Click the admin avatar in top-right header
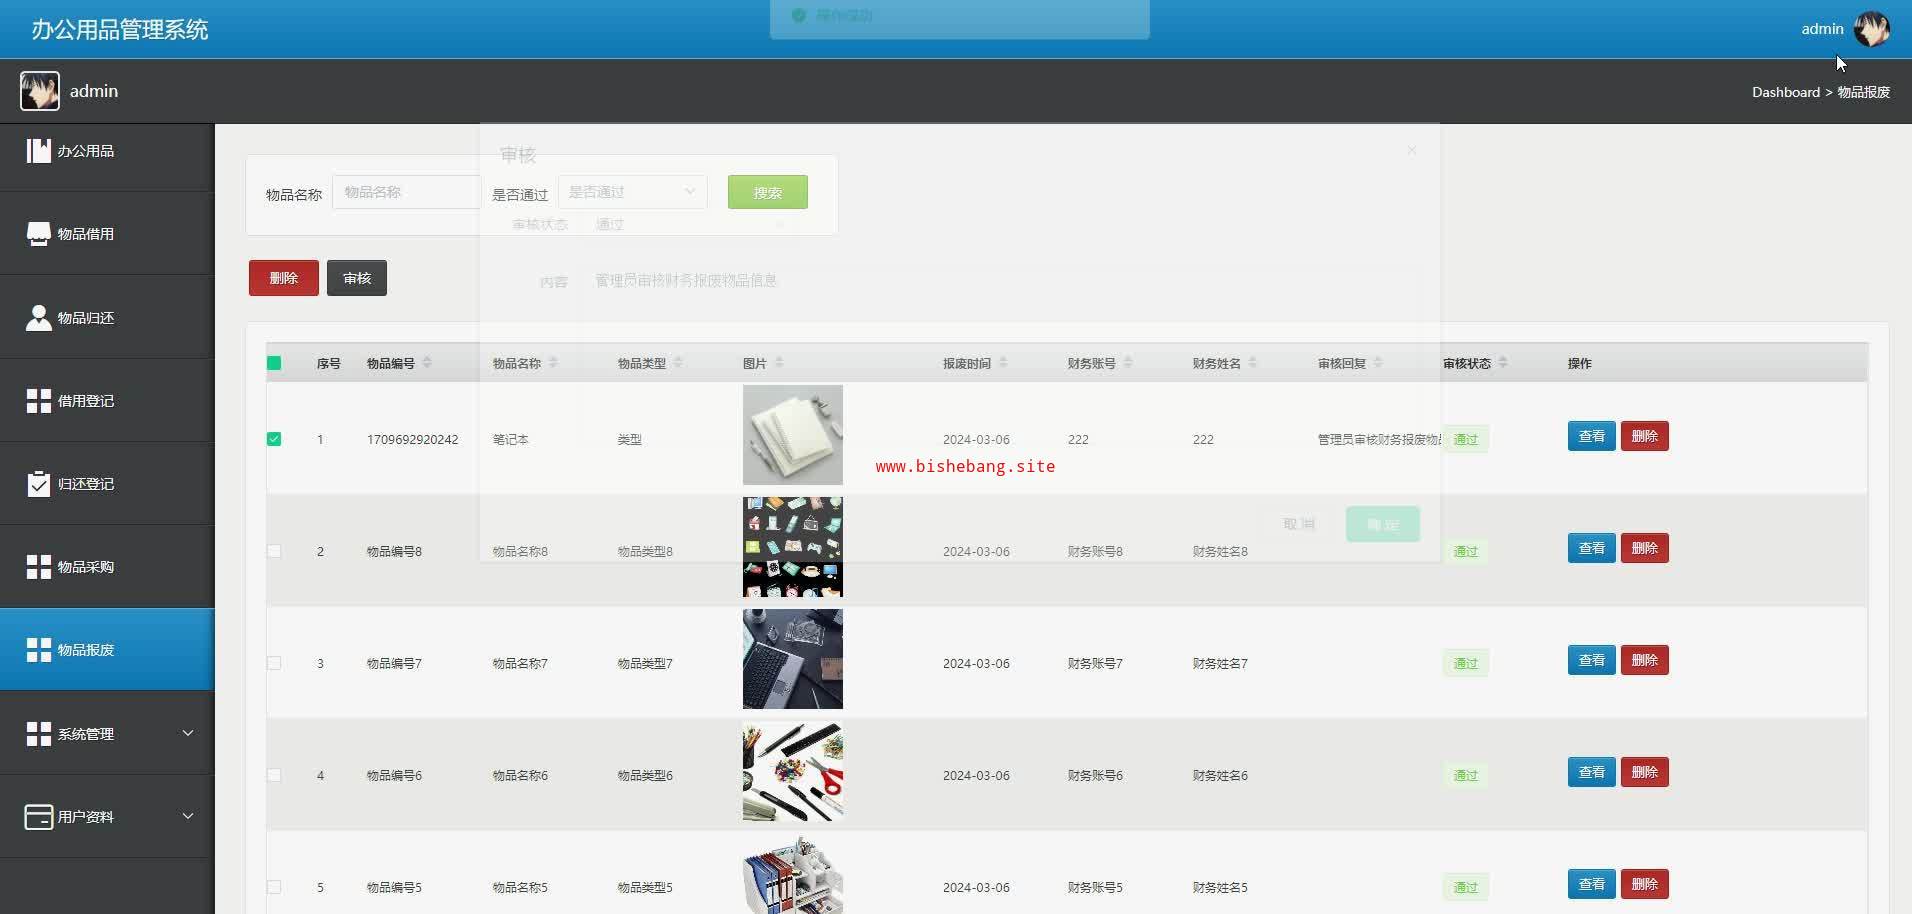This screenshot has width=1912, height=914. coord(1871,29)
